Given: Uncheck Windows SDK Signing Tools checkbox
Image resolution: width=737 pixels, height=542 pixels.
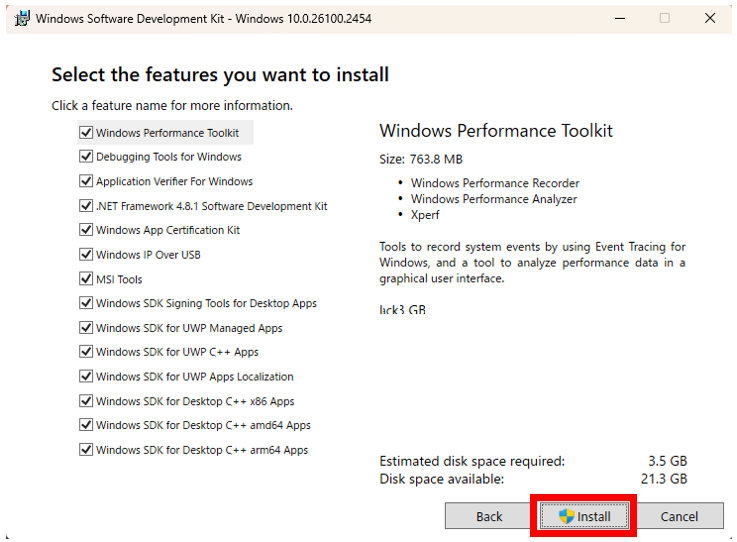Looking at the screenshot, I should coord(86,304).
